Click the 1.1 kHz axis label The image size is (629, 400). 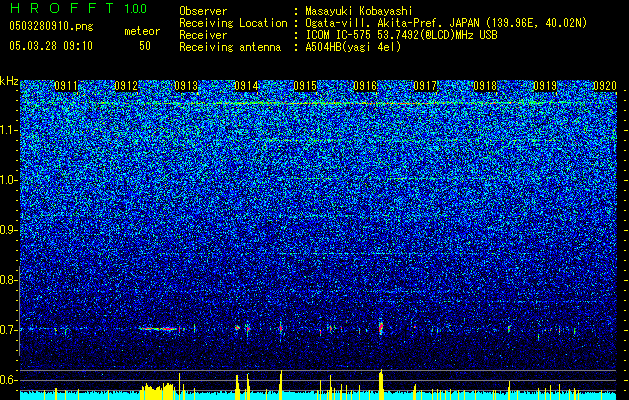pos(8,130)
